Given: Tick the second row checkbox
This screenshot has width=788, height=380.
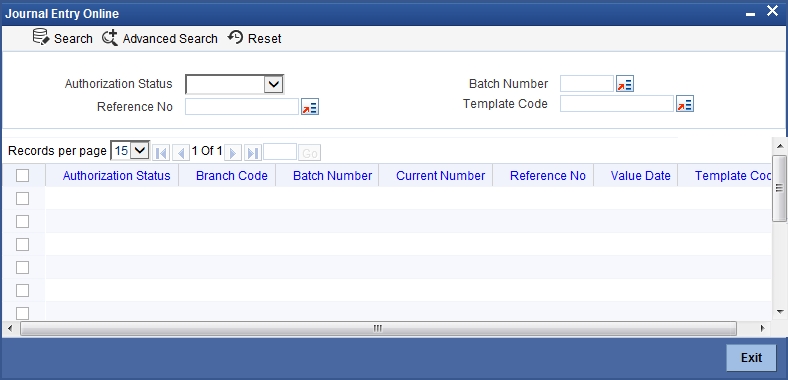Looking at the screenshot, I should click(22, 222).
